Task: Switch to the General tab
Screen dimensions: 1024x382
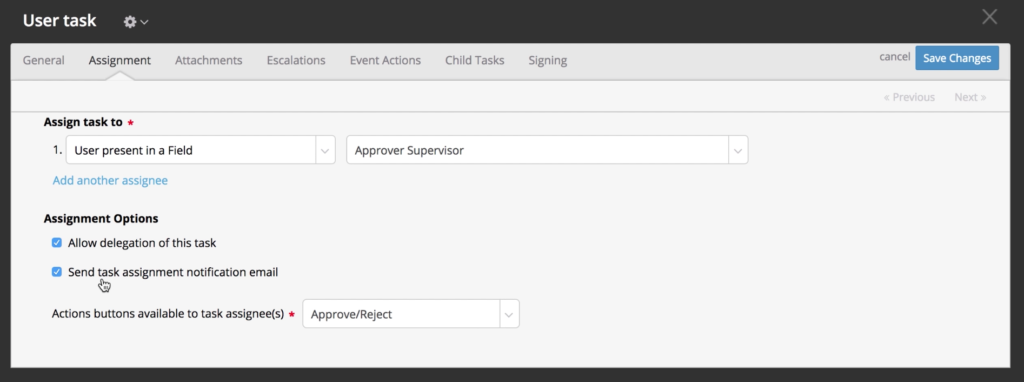Action: (x=44, y=60)
